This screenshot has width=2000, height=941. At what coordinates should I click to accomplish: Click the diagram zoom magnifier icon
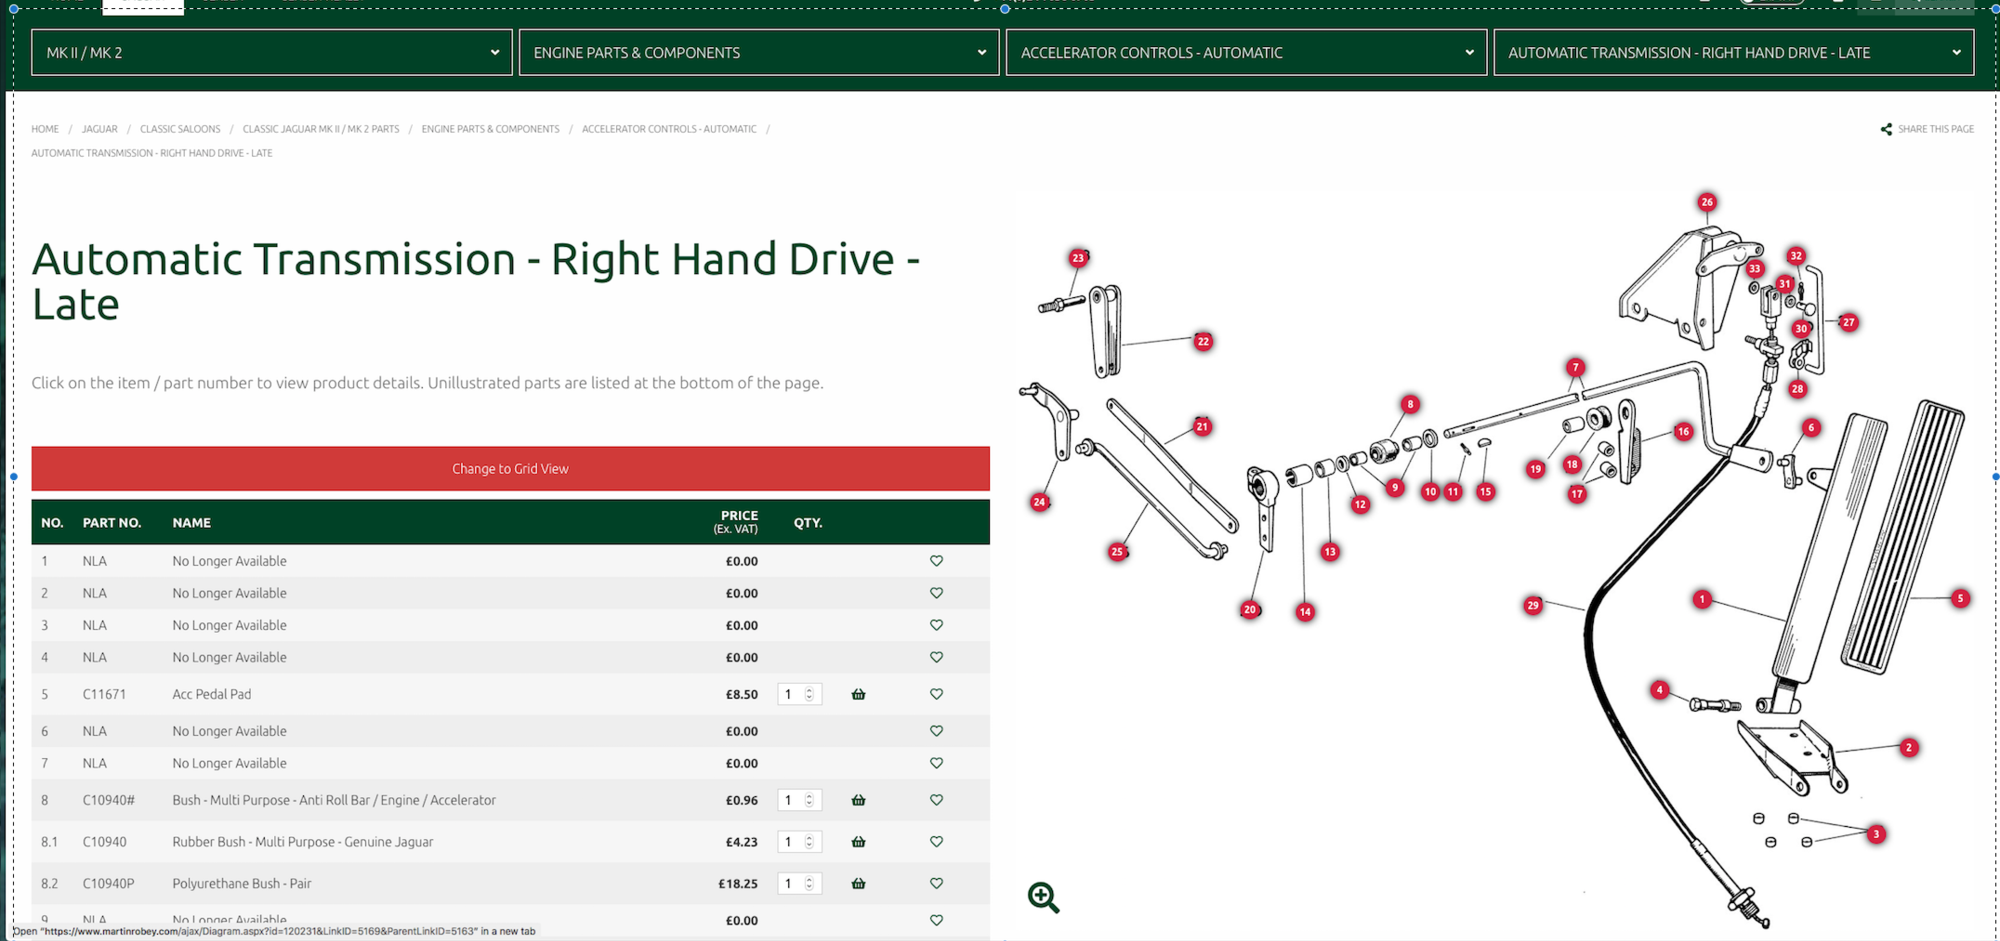[x=1043, y=897]
